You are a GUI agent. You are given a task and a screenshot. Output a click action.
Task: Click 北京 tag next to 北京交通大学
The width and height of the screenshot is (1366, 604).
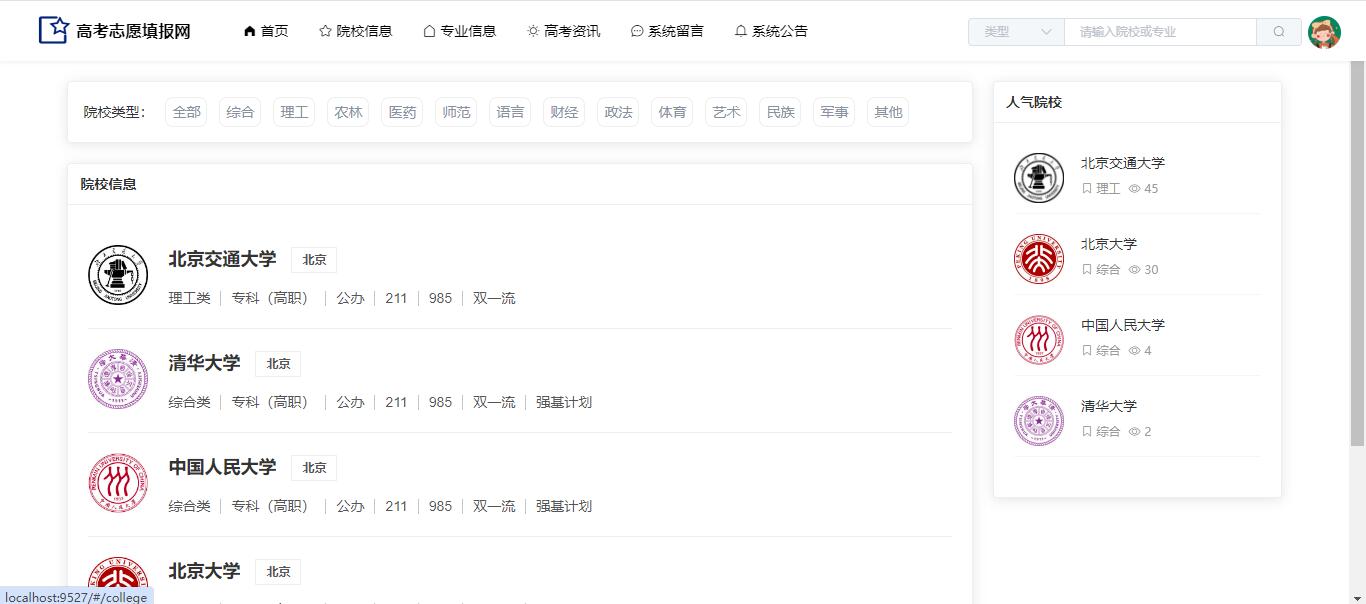[x=314, y=260]
